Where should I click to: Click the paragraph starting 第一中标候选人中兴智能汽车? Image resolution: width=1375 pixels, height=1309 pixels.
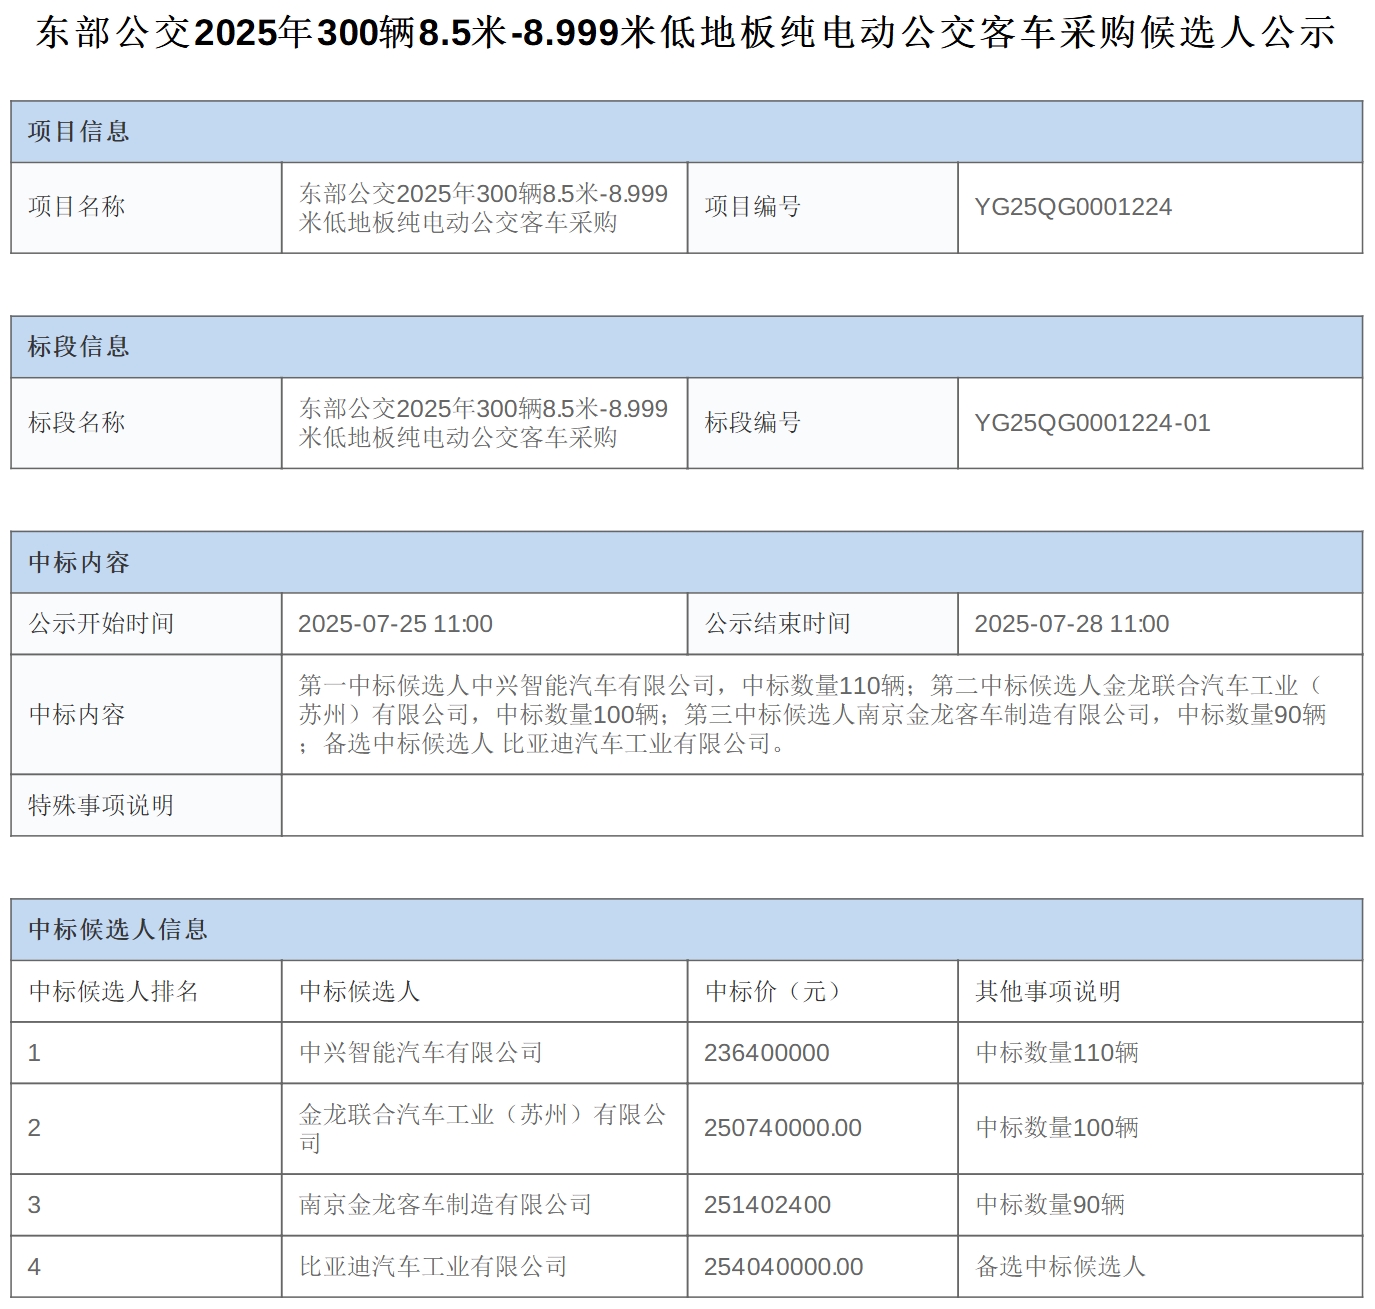(812, 714)
